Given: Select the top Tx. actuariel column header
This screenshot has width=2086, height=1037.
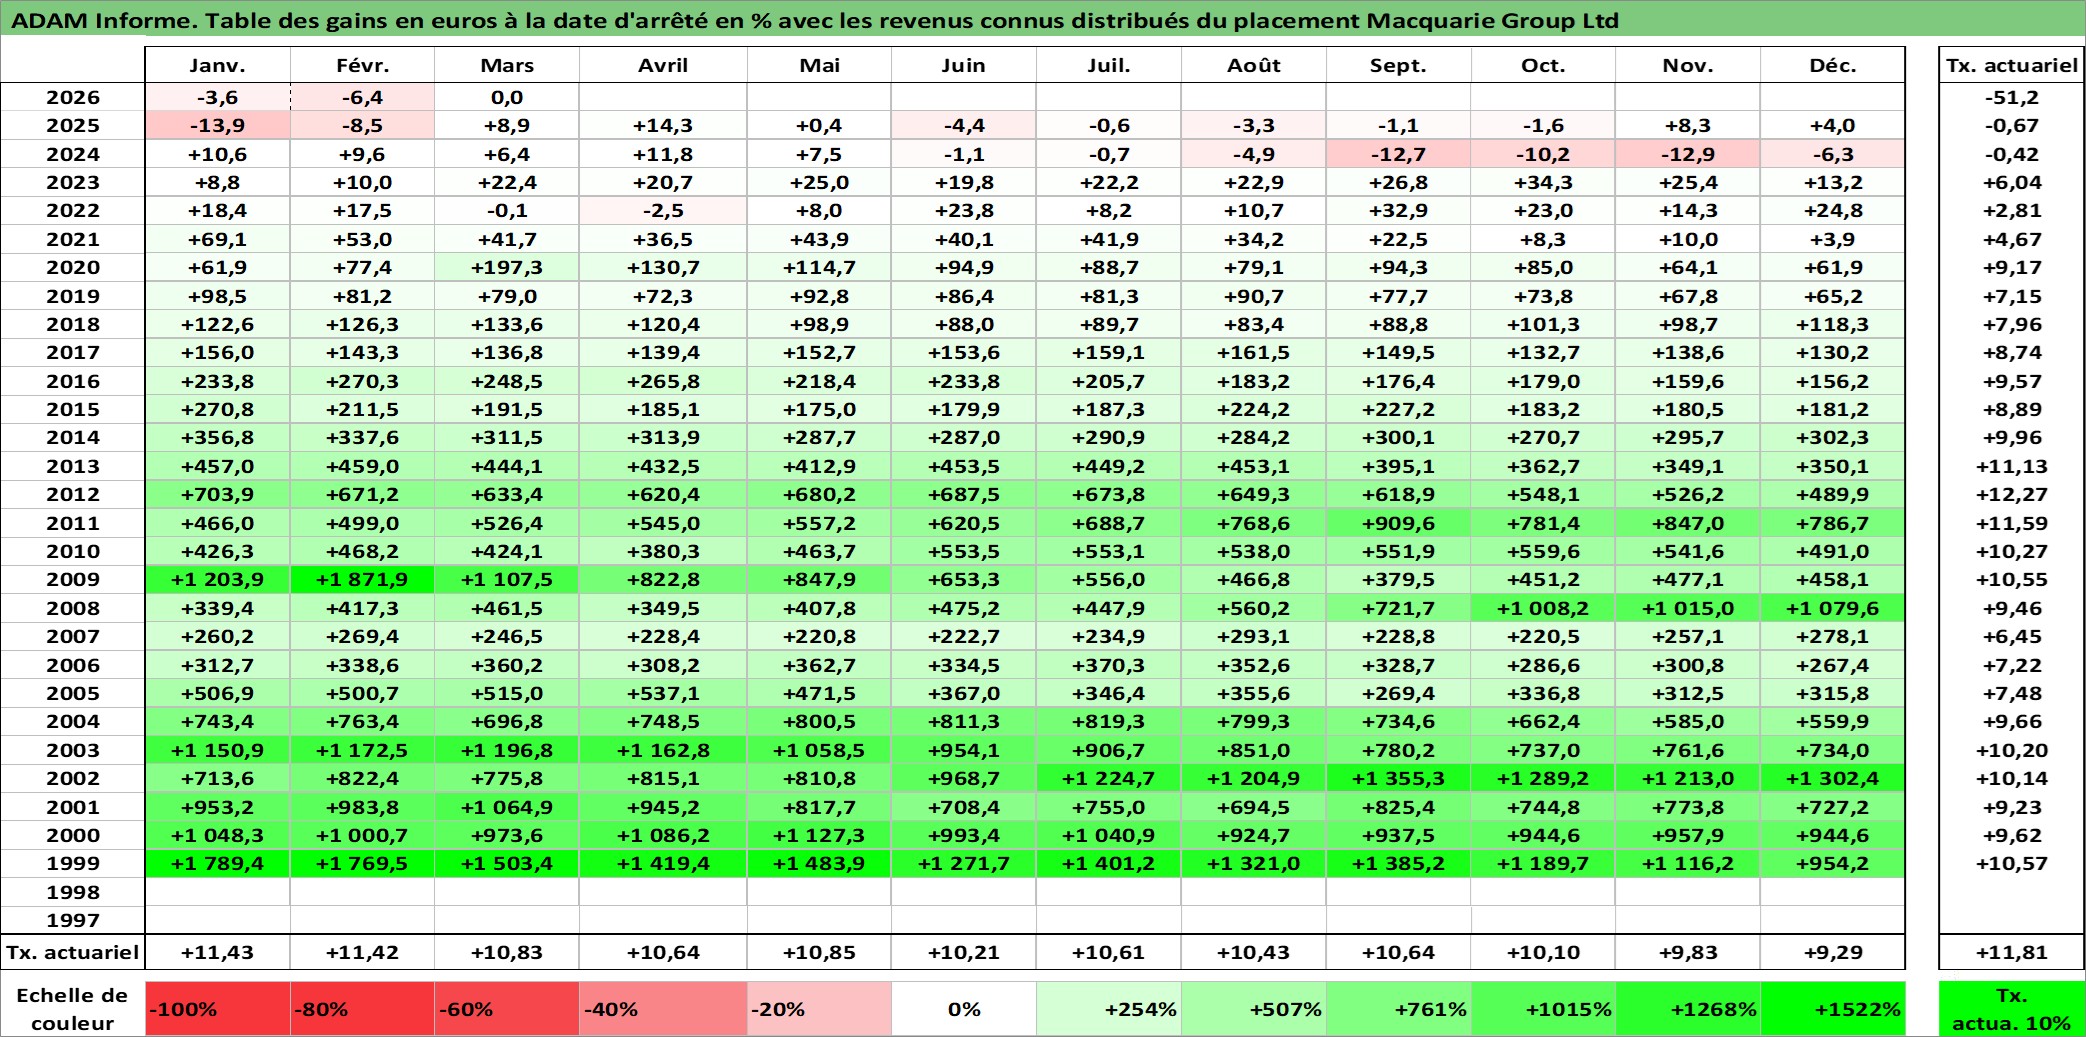Looking at the screenshot, I should tap(2012, 65).
